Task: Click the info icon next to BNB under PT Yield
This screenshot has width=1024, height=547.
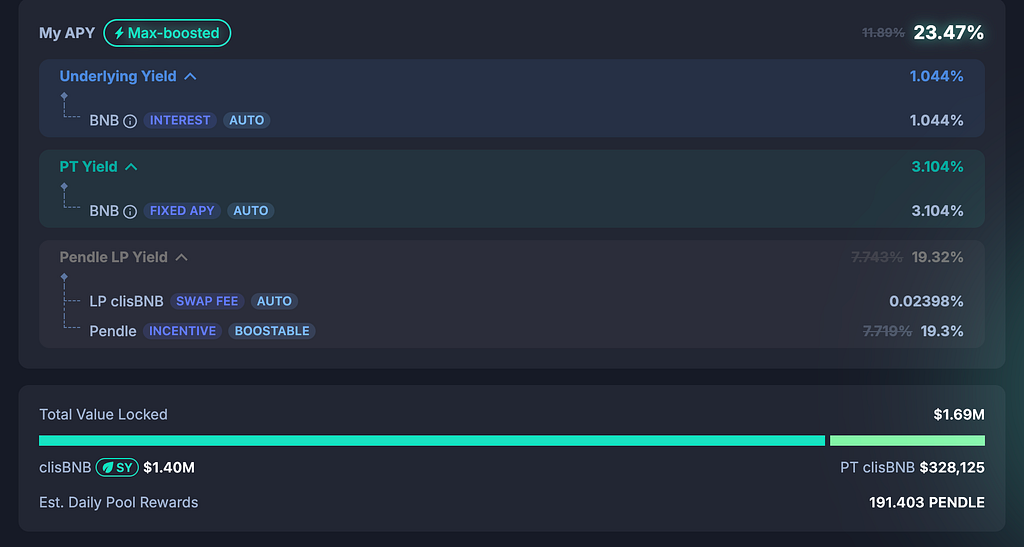Action: 130,211
